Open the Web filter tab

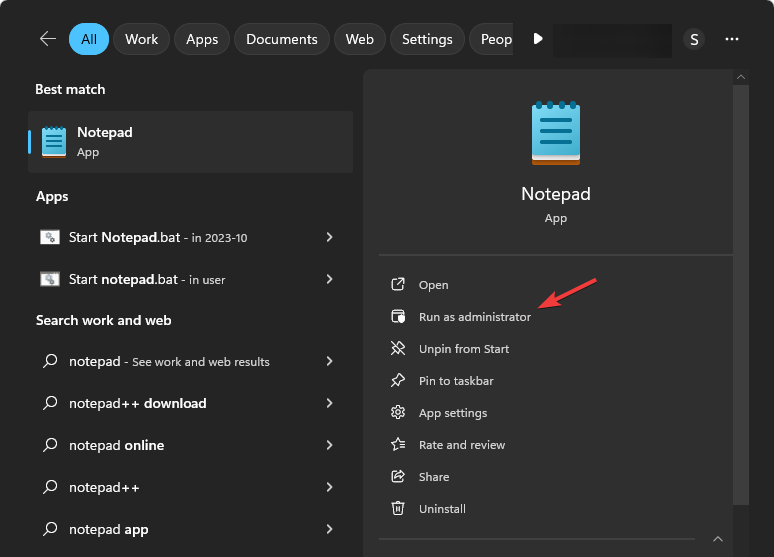pos(359,39)
